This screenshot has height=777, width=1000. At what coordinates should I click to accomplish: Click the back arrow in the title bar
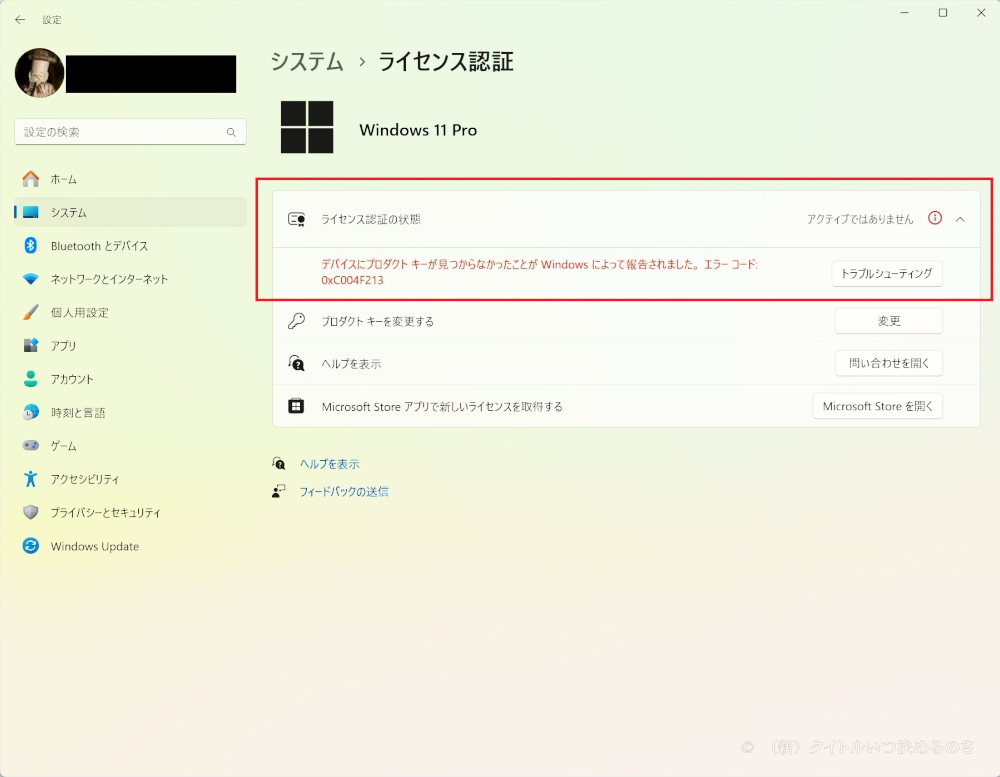click(x=20, y=20)
